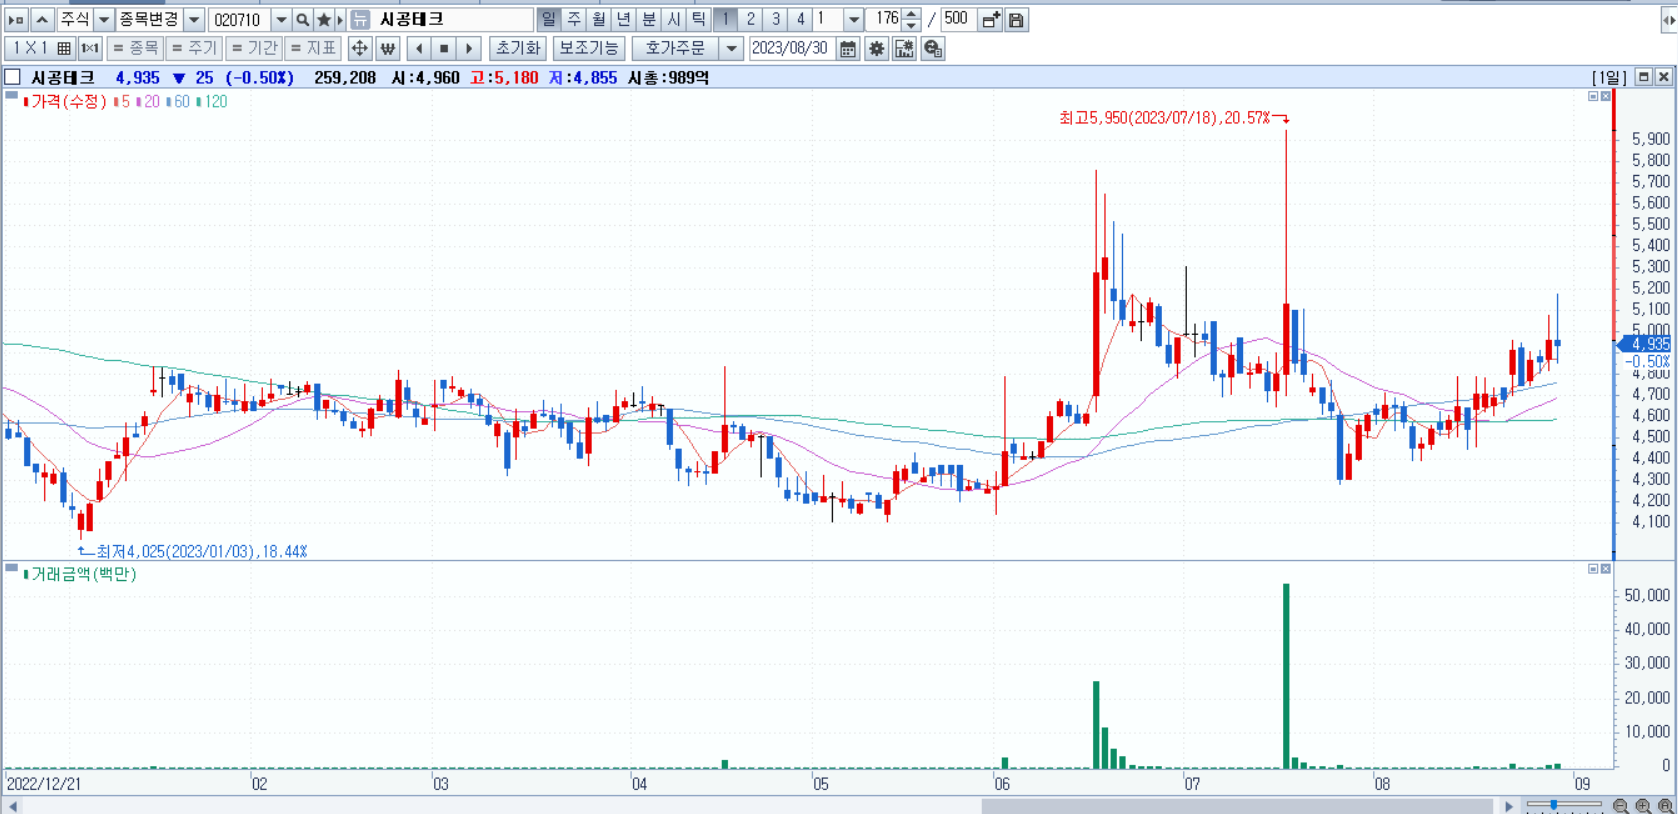Image resolution: width=1678 pixels, height=814 pixels.
Task: Toggle 종목 link option
Action: (135, 48)
